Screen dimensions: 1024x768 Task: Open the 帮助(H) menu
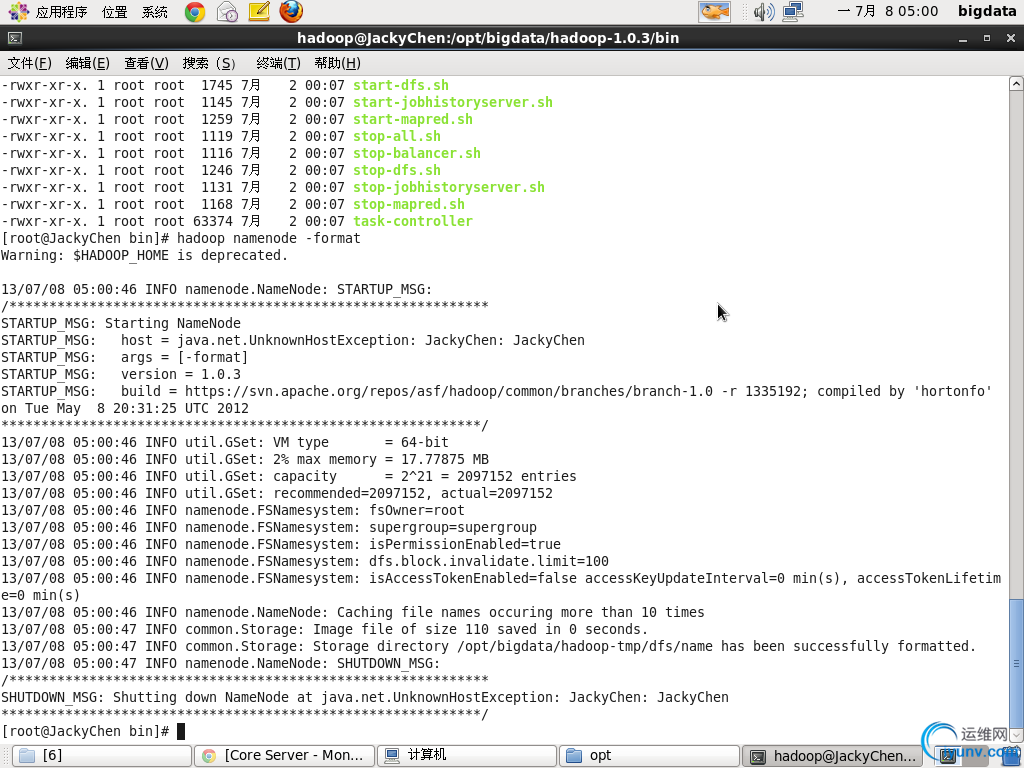point(338,63)
